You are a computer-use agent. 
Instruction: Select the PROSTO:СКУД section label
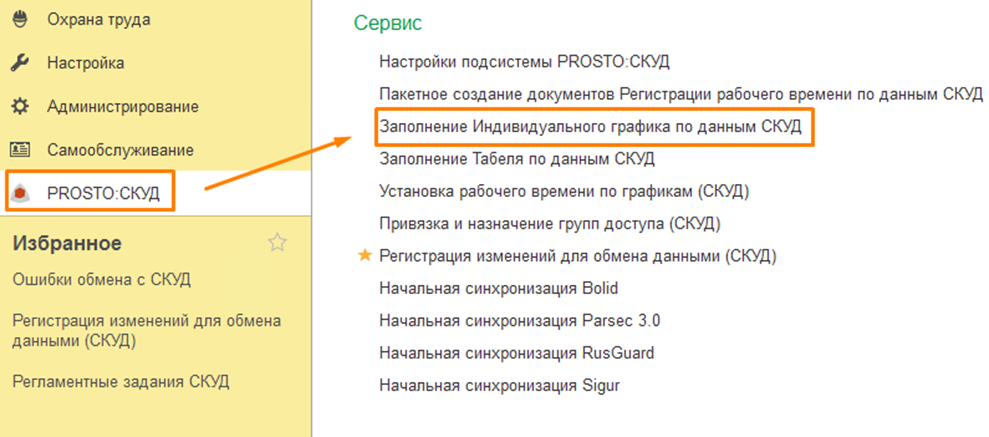[103, 193]
